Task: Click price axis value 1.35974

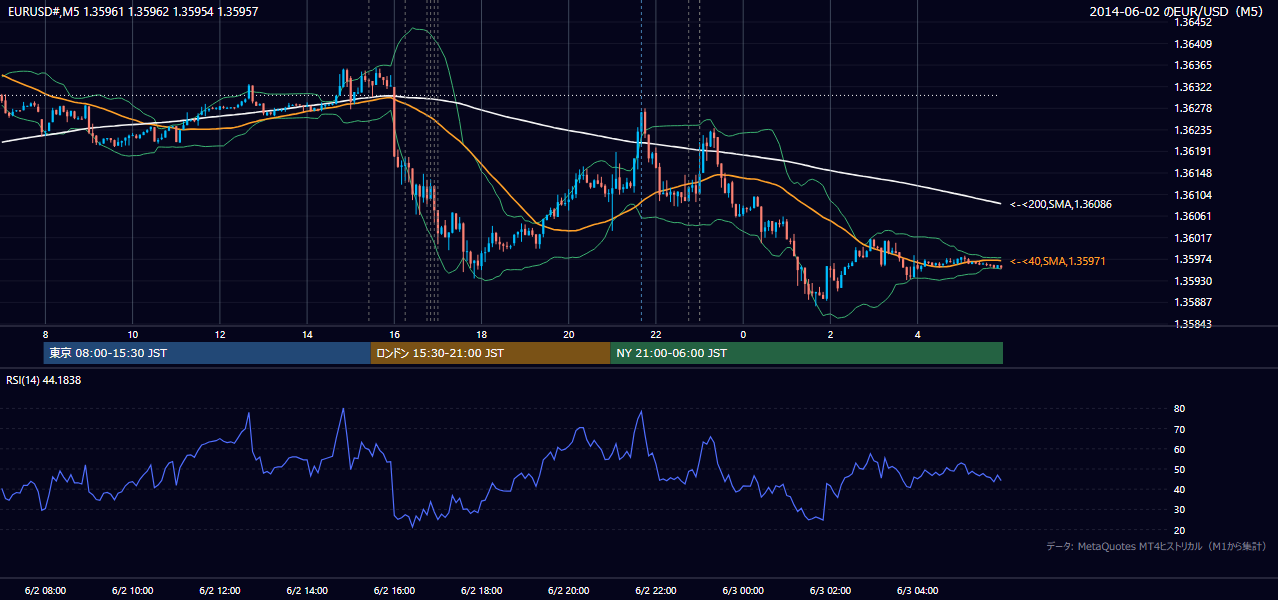Action: pyautogui.click(x=1193, y=260)
